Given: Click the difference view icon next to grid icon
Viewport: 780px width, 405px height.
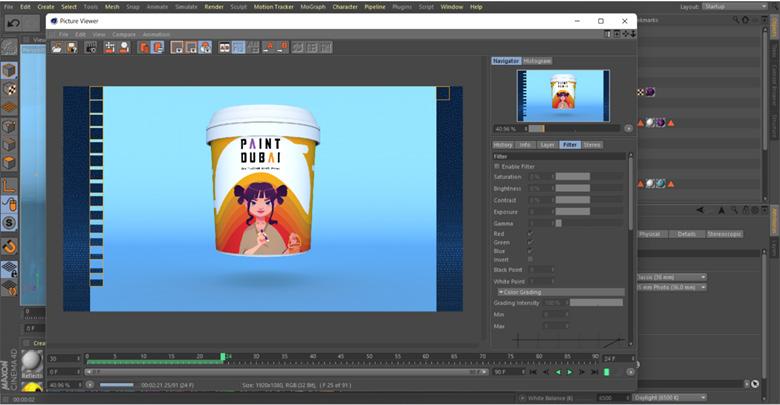Looking at the screenshot, I should coord(253,47).
